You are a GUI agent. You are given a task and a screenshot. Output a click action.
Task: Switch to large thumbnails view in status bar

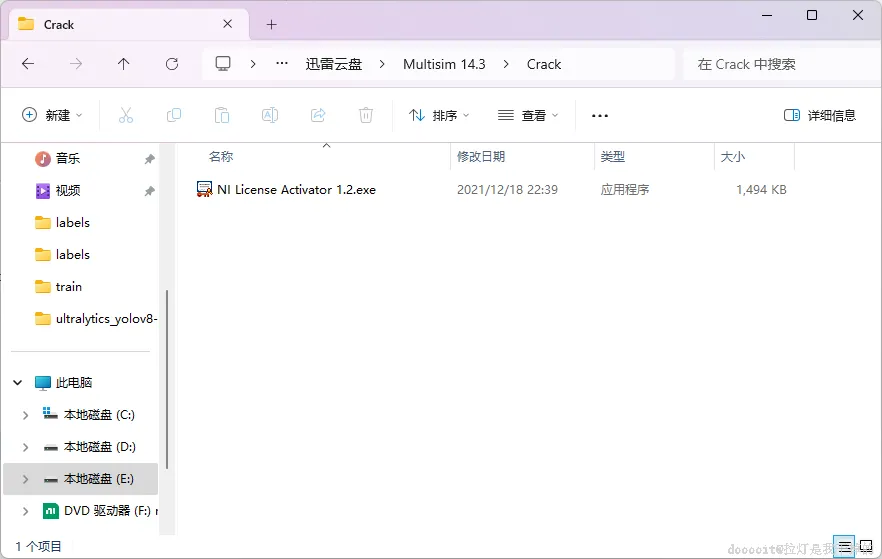tap(866, 546)
